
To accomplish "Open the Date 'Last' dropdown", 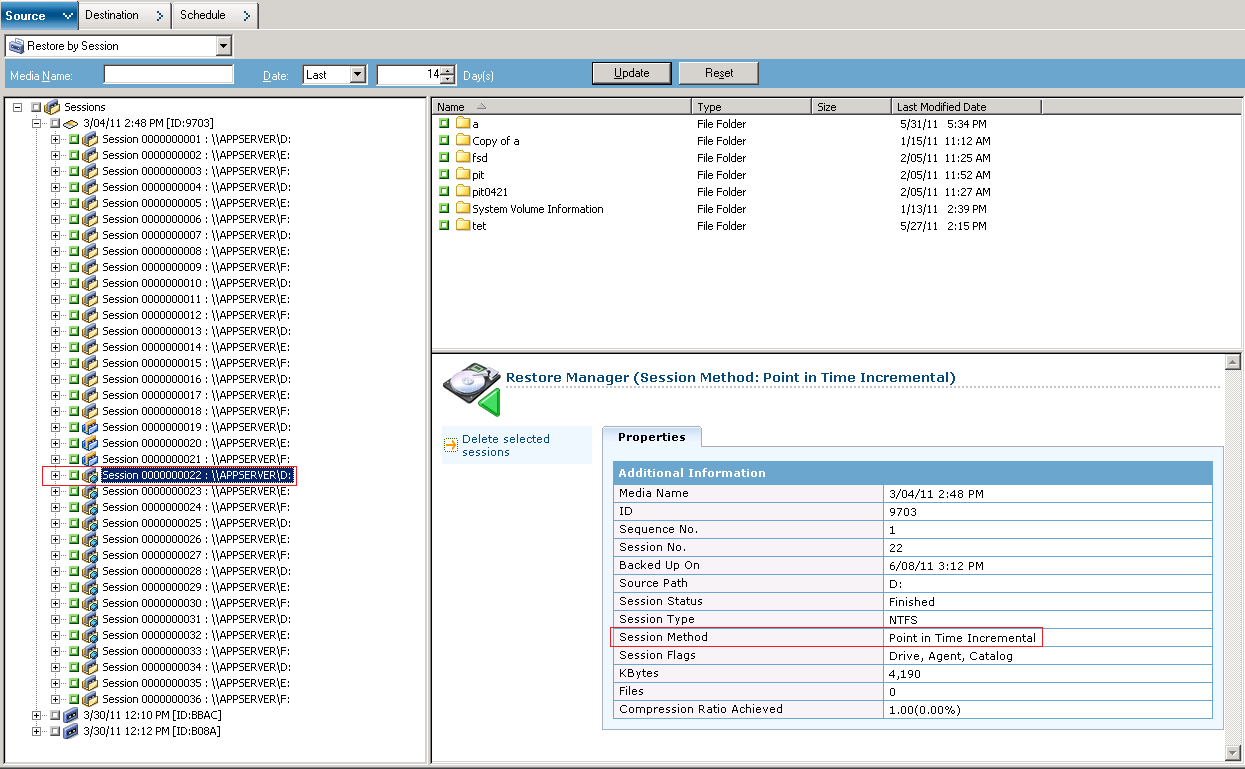I will click(358, 75).
